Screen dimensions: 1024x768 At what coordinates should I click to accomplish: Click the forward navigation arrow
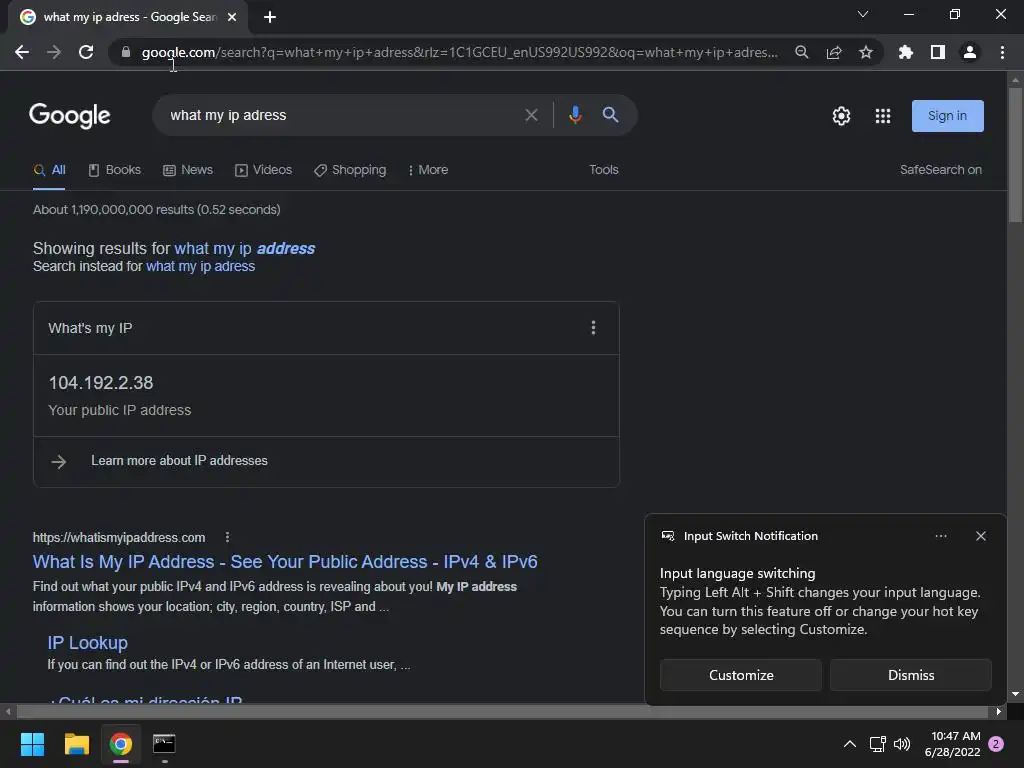coord(54,52)
